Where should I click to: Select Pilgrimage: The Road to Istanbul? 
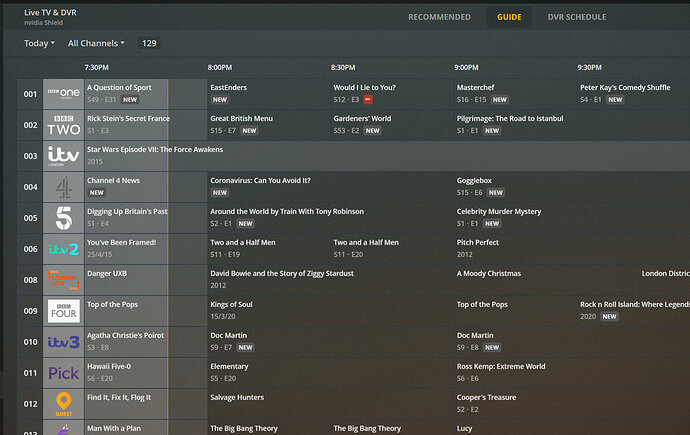point(572,125)
